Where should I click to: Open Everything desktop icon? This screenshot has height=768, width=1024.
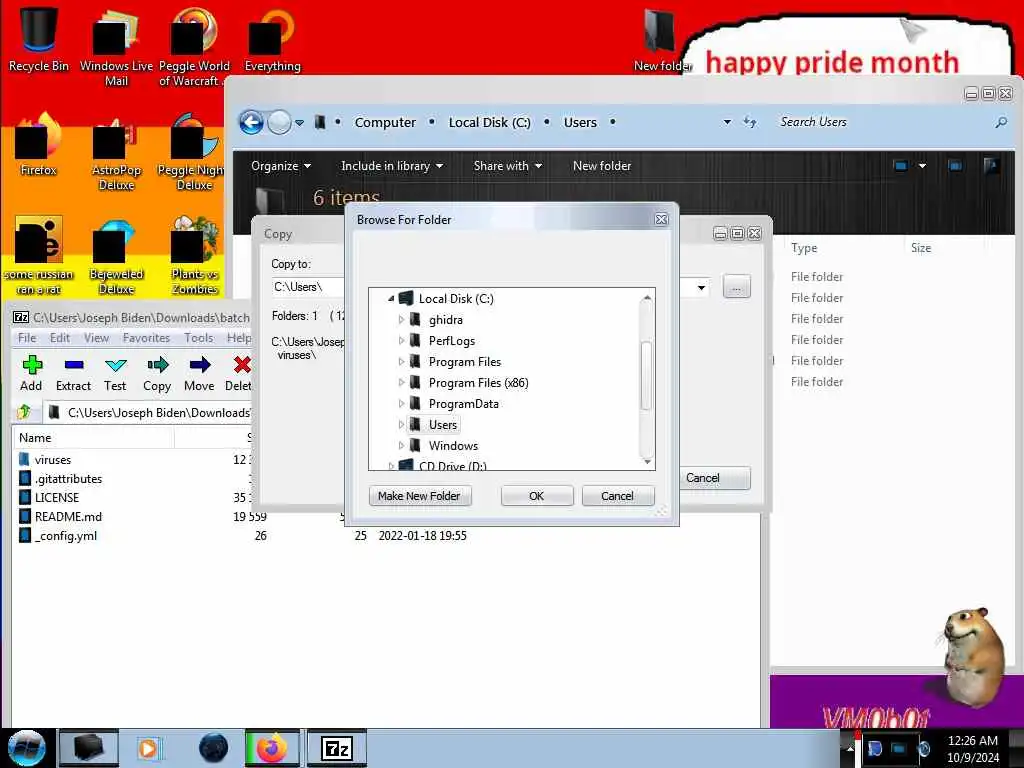(272, 39)
